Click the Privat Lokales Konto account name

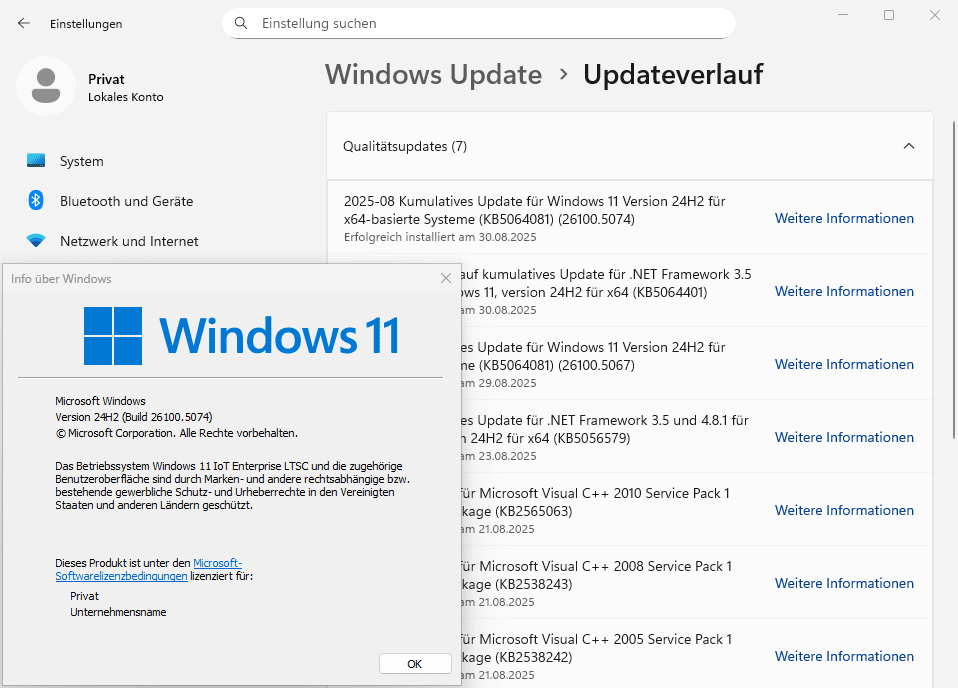click(x=125, y=87)
